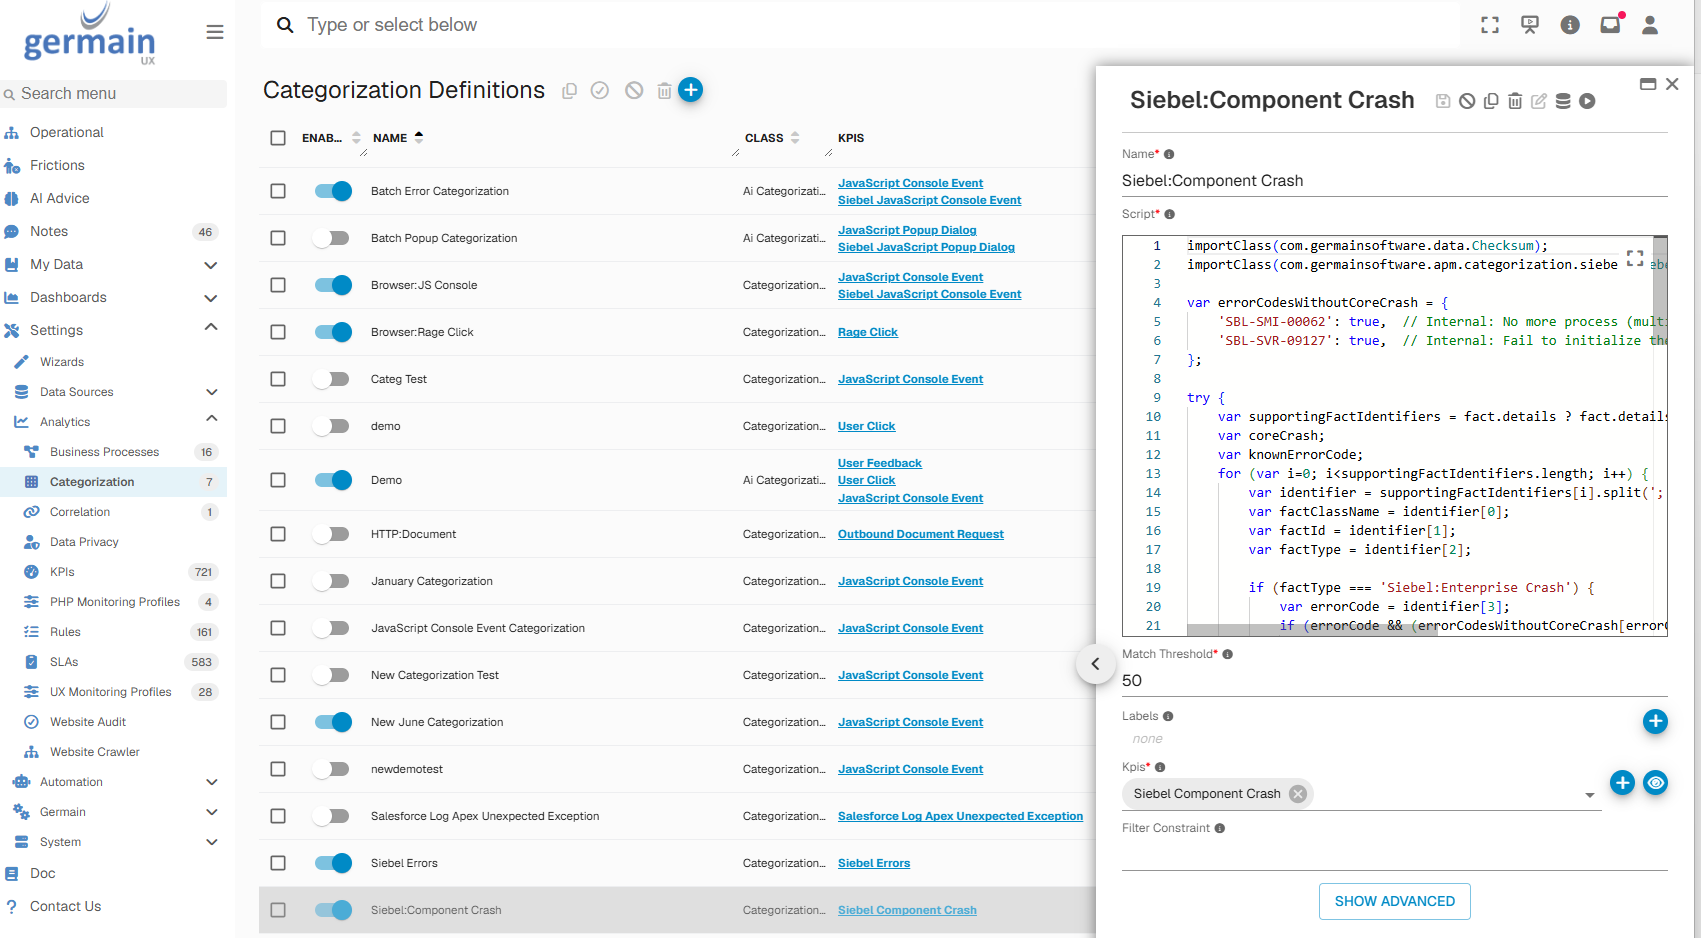Click the save icon in Siebel:Component Crash panel
Screen dimensions: 1701x938
pyautogui.click(x=1443, y=101)
